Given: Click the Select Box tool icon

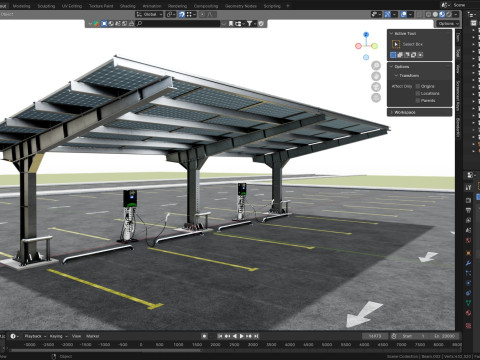Looking at the screenshot, I should click(396, 44).
